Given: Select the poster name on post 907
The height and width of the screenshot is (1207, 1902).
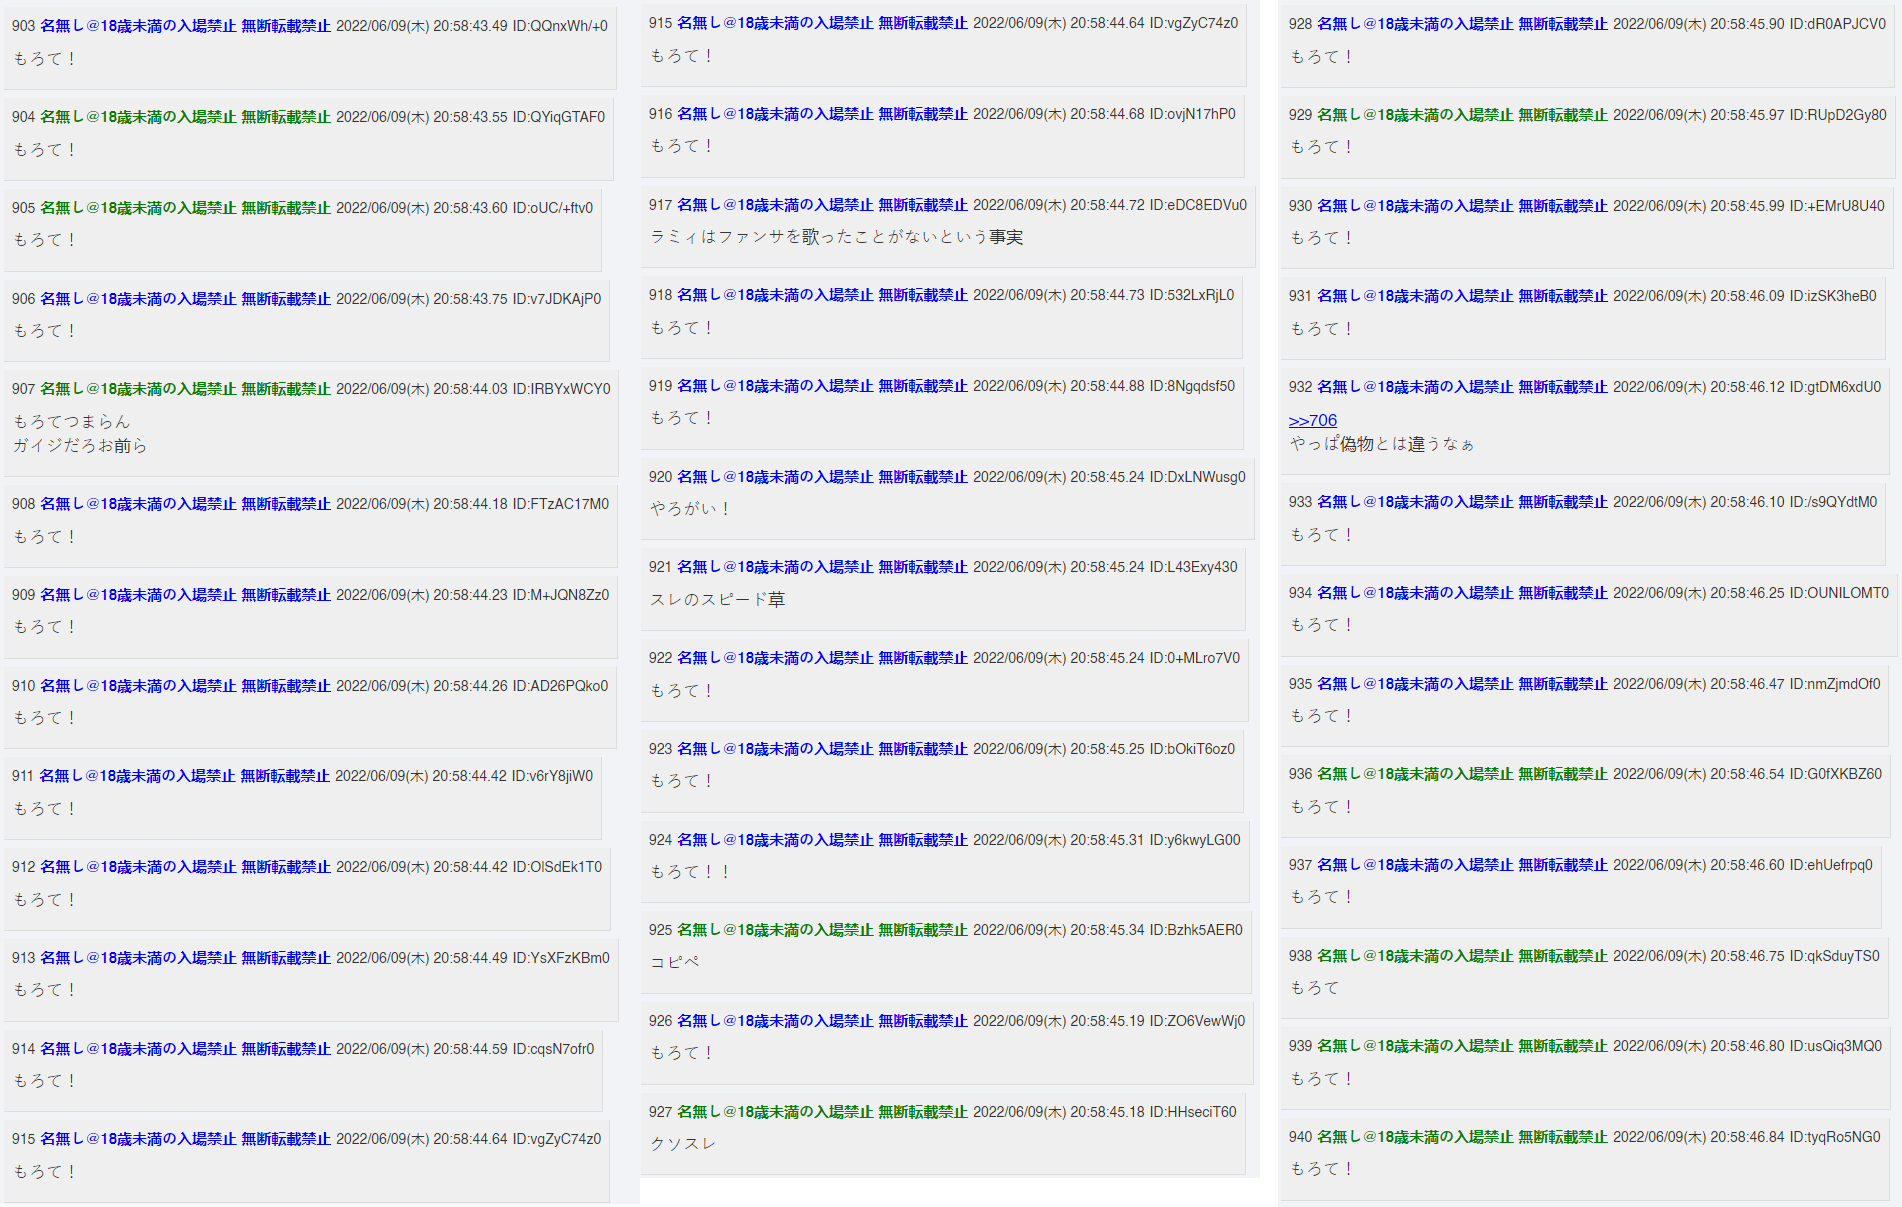Looking at the screenshot, I should 185,389.
